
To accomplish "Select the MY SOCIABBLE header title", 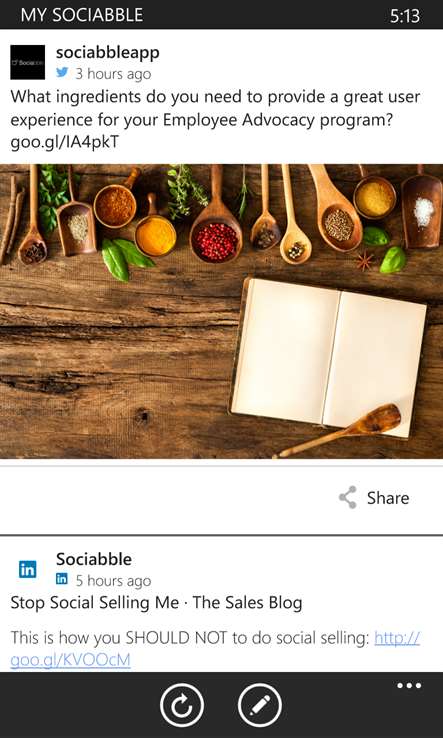I will [82, 15].
